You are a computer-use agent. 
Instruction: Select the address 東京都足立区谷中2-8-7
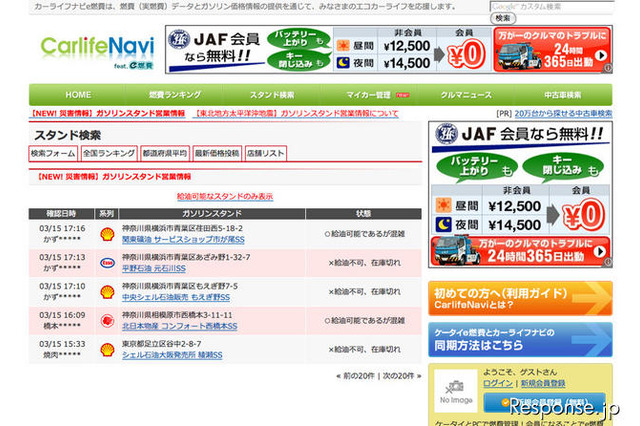162,344
